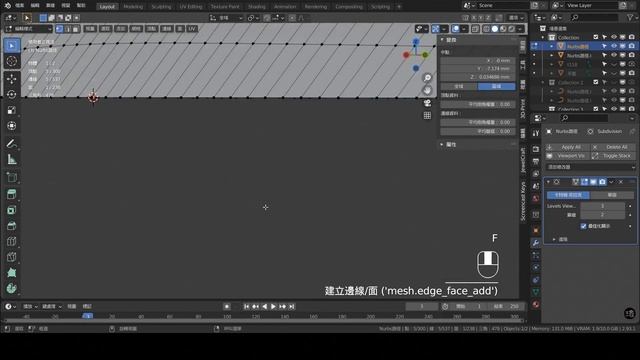Open the transform orientation dropdown
The width and height of the screenshot is (640, 360).
click(227, 18)
